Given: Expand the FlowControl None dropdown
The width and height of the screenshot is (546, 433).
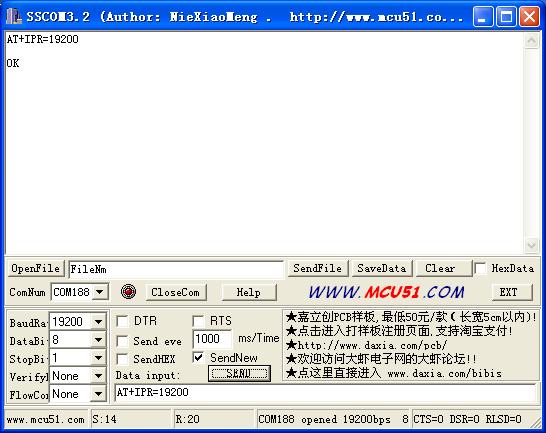Looking at the screenshot, I should click(x=99, y=394).
